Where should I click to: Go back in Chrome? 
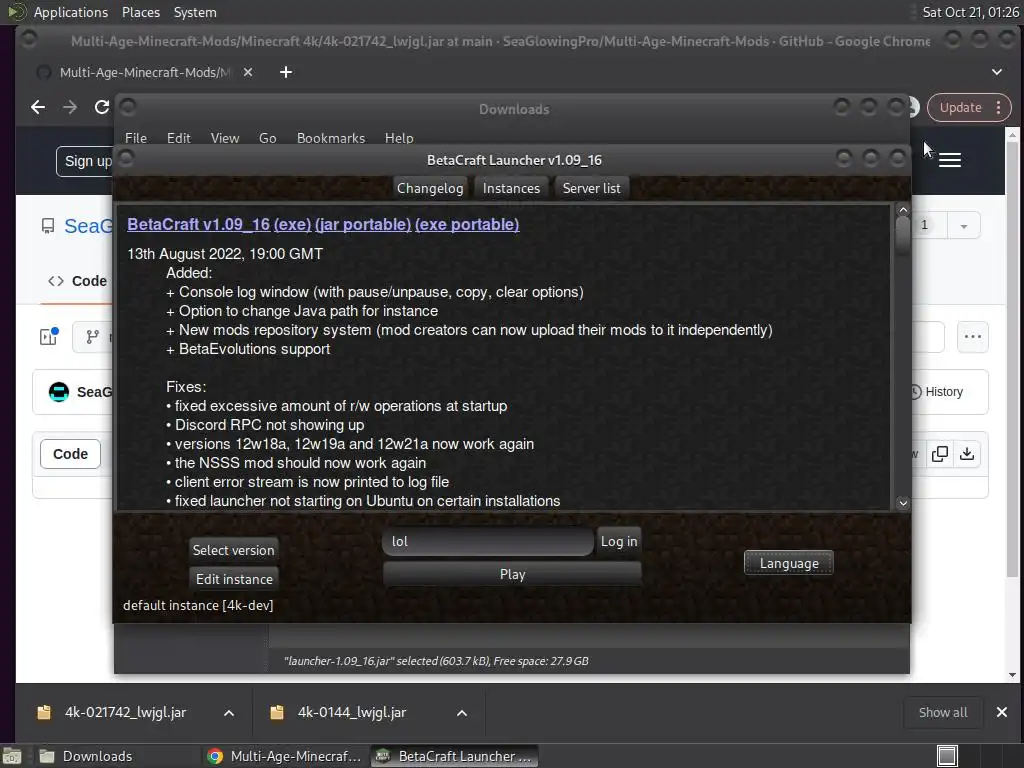[x=38, y=107]
